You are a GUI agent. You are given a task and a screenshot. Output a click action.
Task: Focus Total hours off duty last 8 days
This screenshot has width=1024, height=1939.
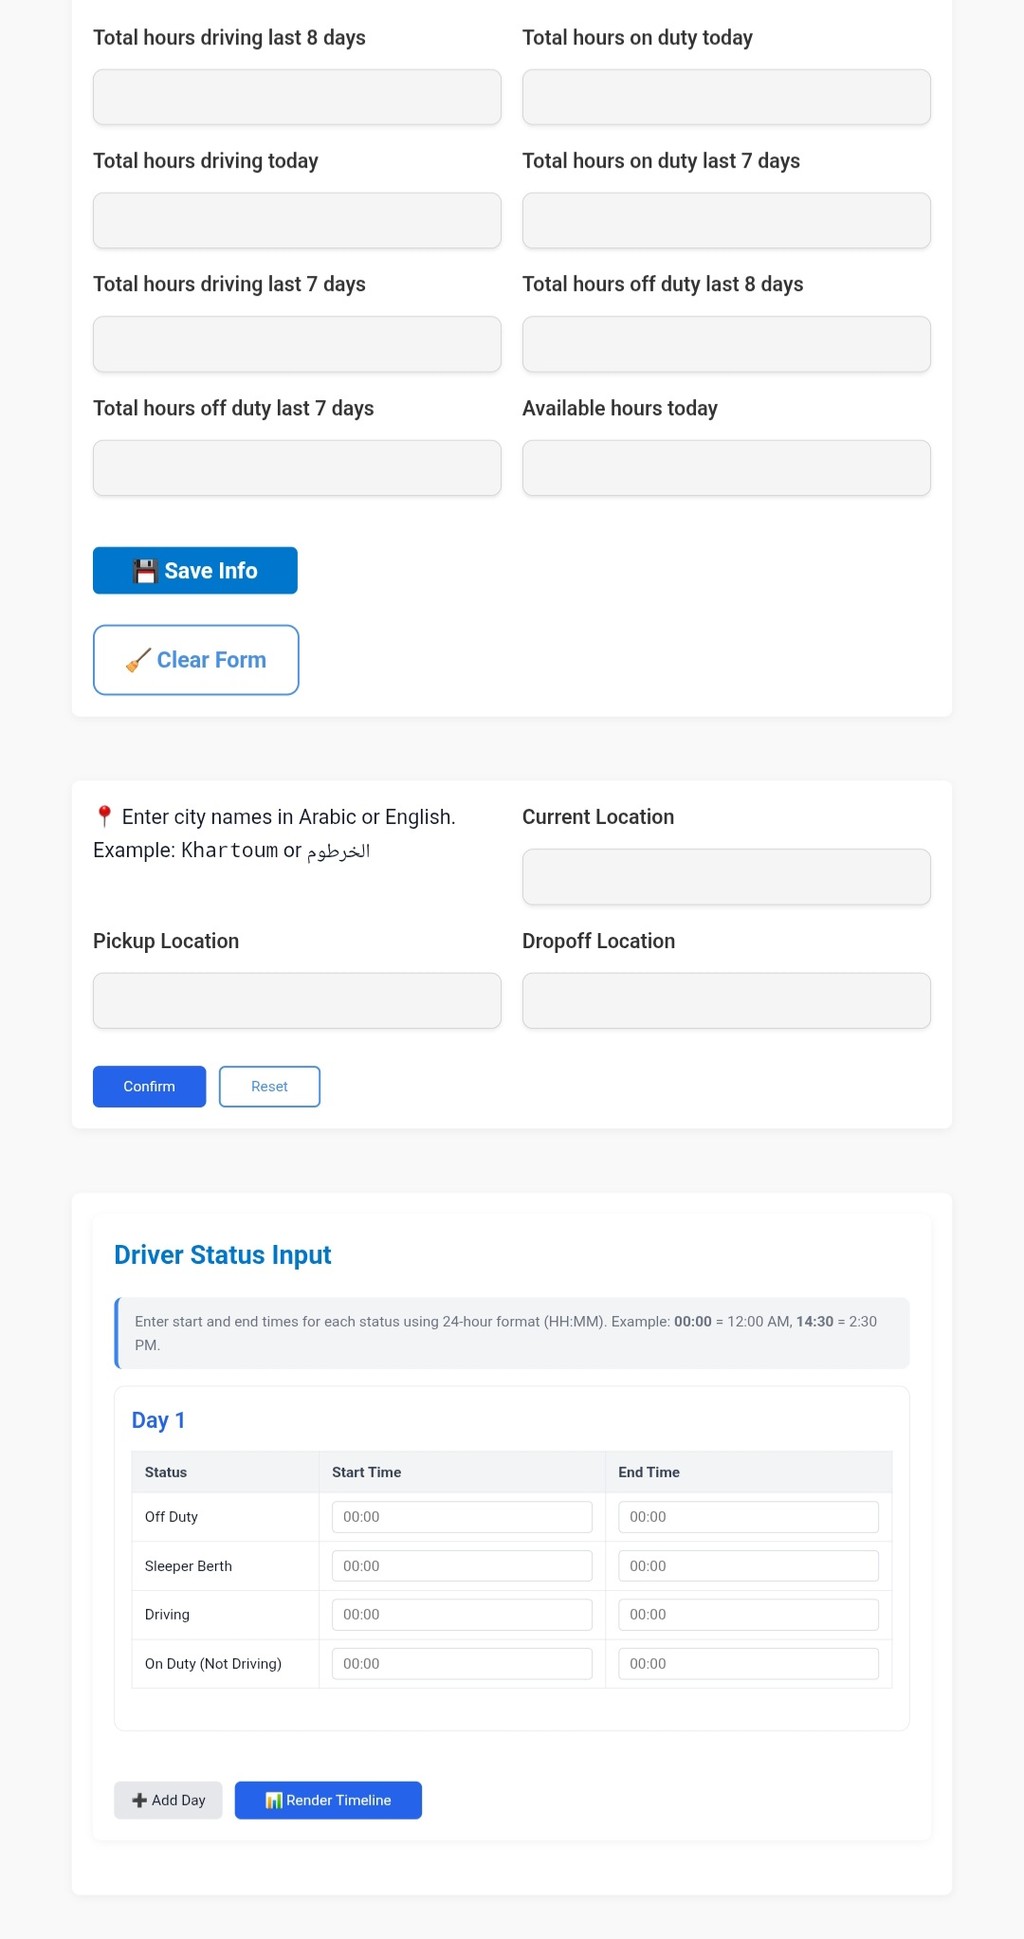point(726,344)
